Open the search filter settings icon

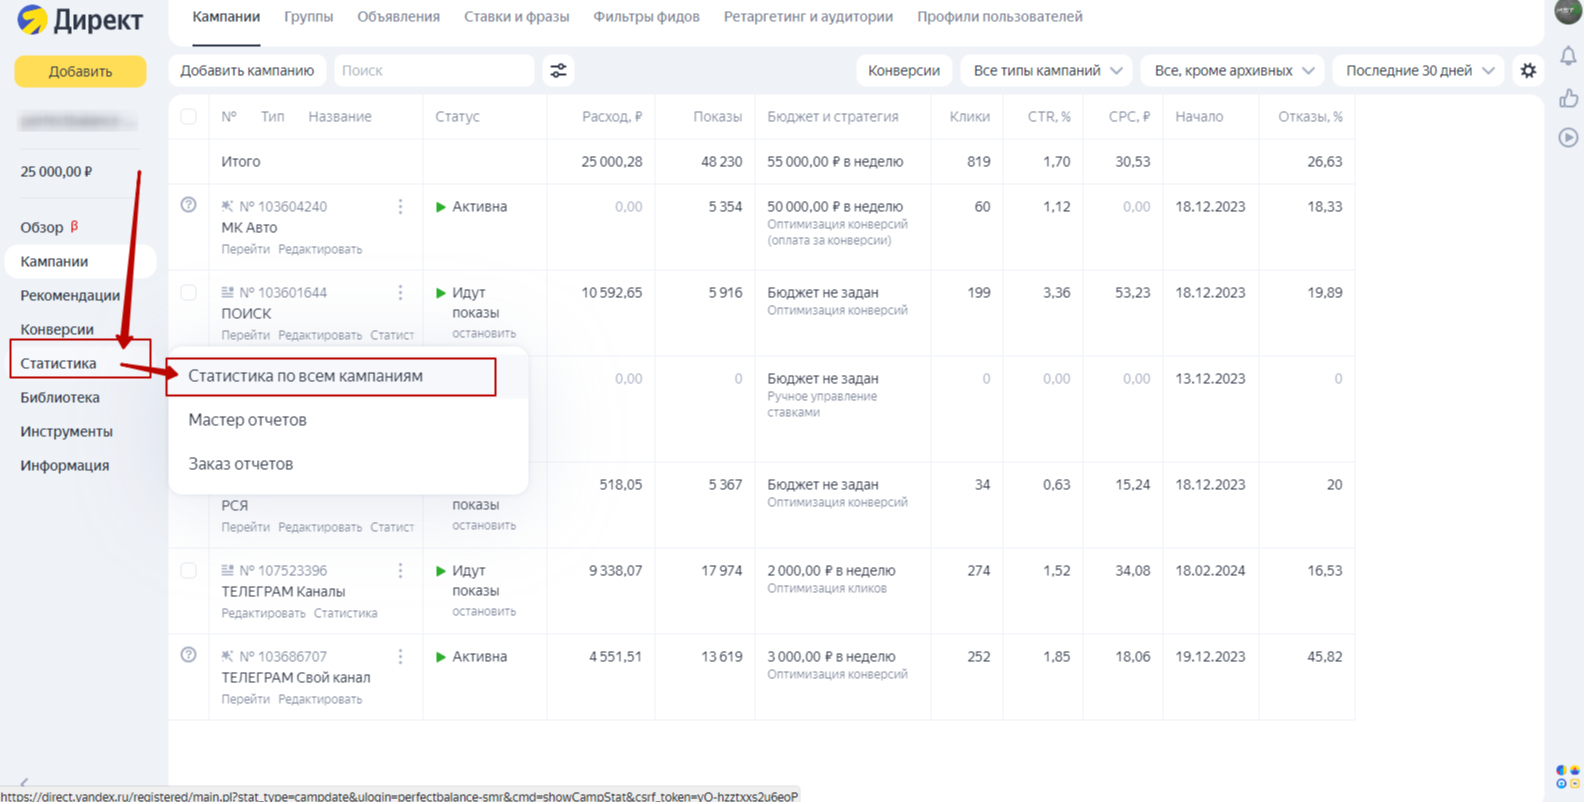(558, 71)
